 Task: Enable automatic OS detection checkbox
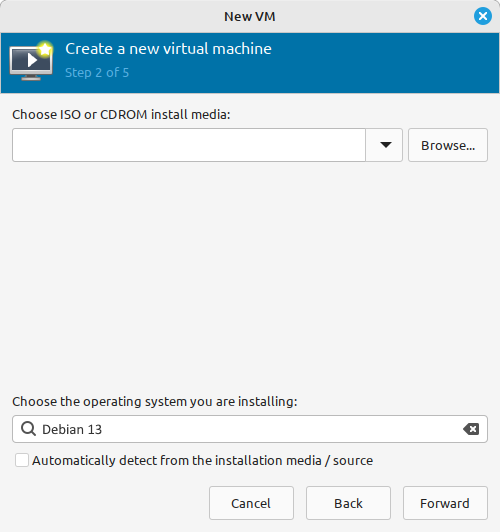pos(22,460)
